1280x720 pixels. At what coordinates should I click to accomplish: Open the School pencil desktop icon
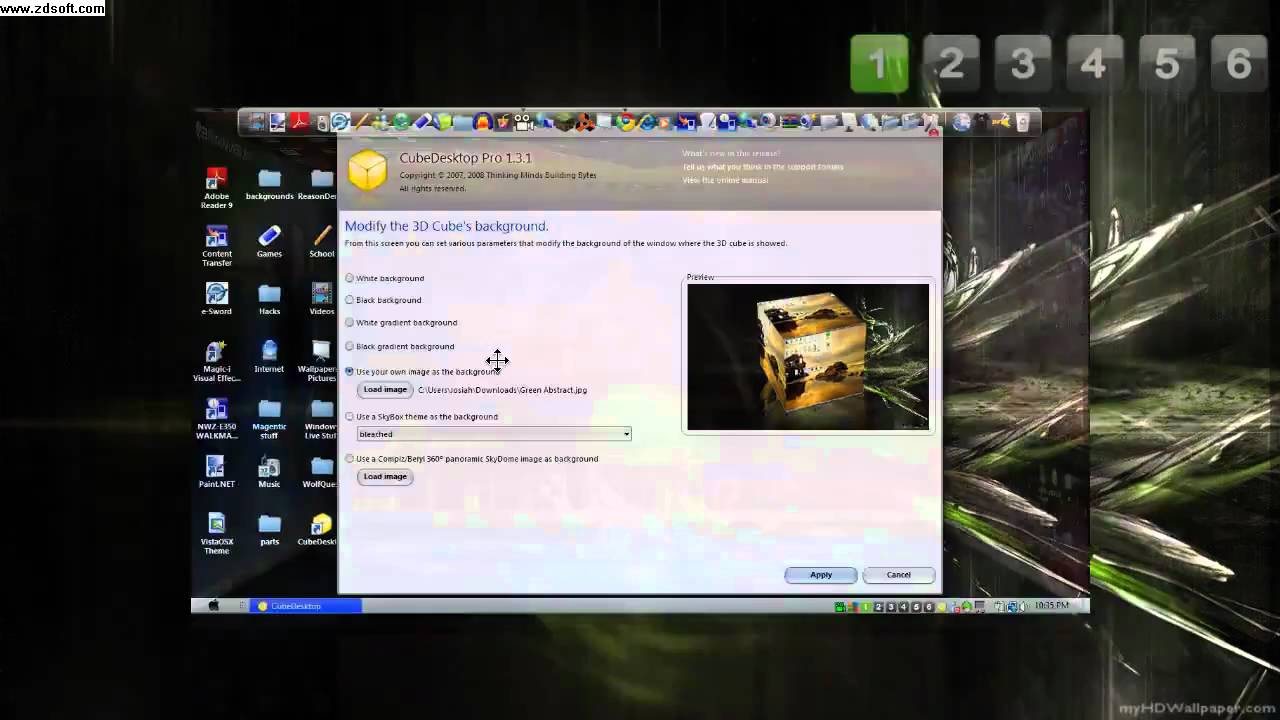click(x=322, y=242)
